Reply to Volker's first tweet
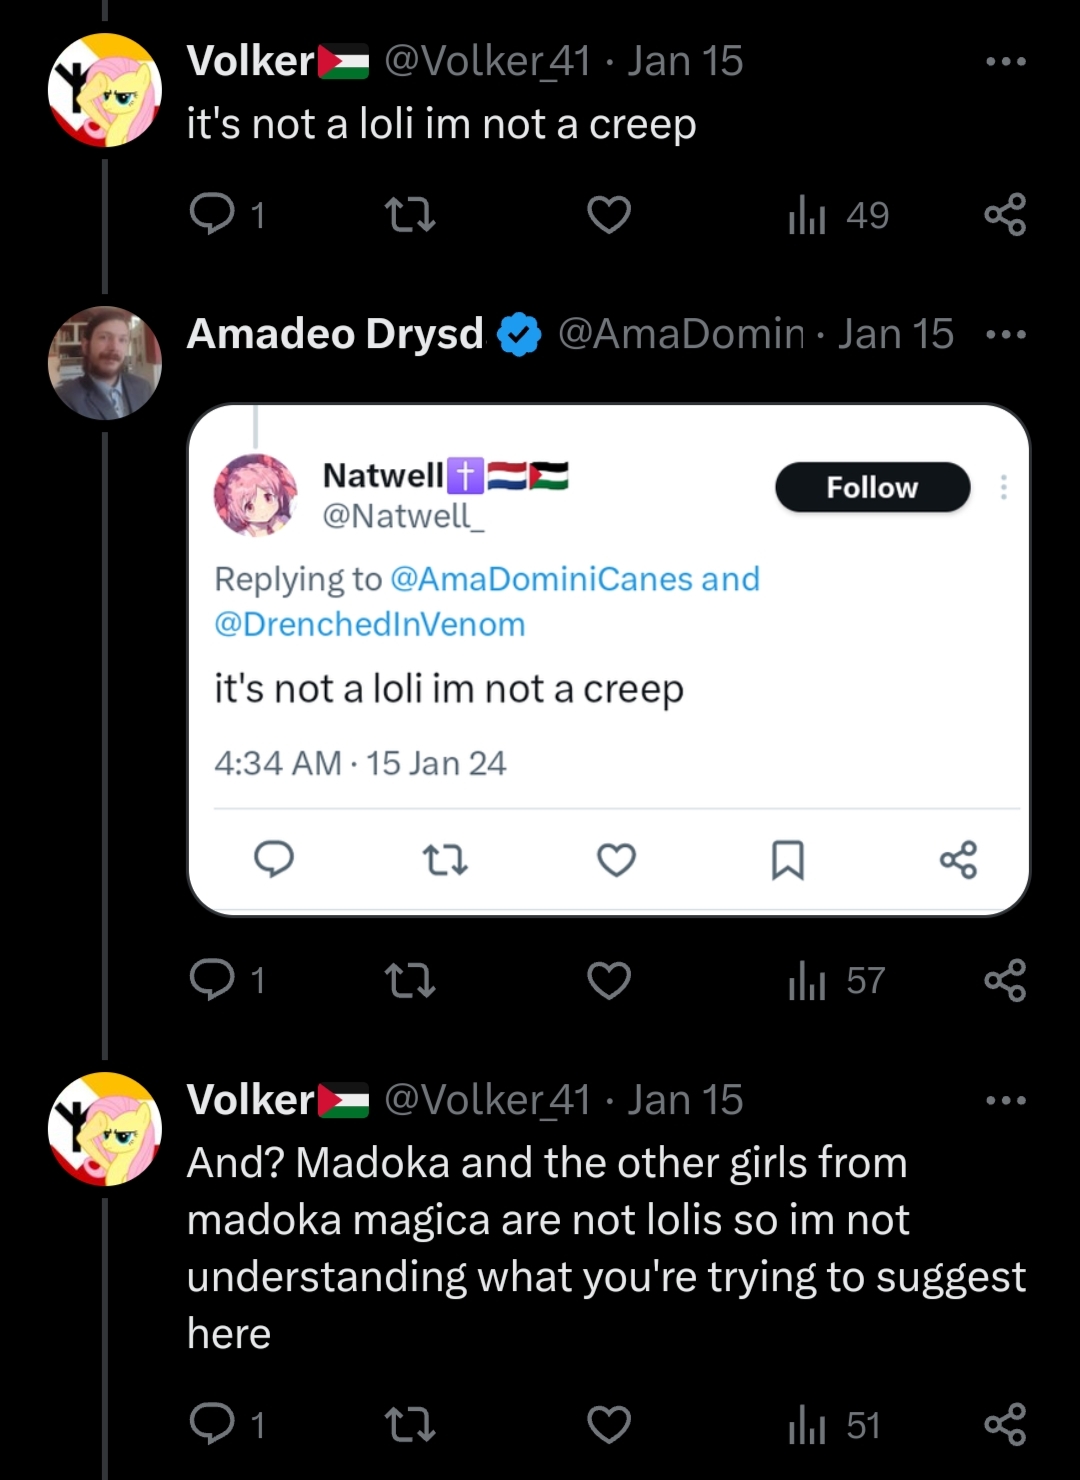 pos(212,214)
